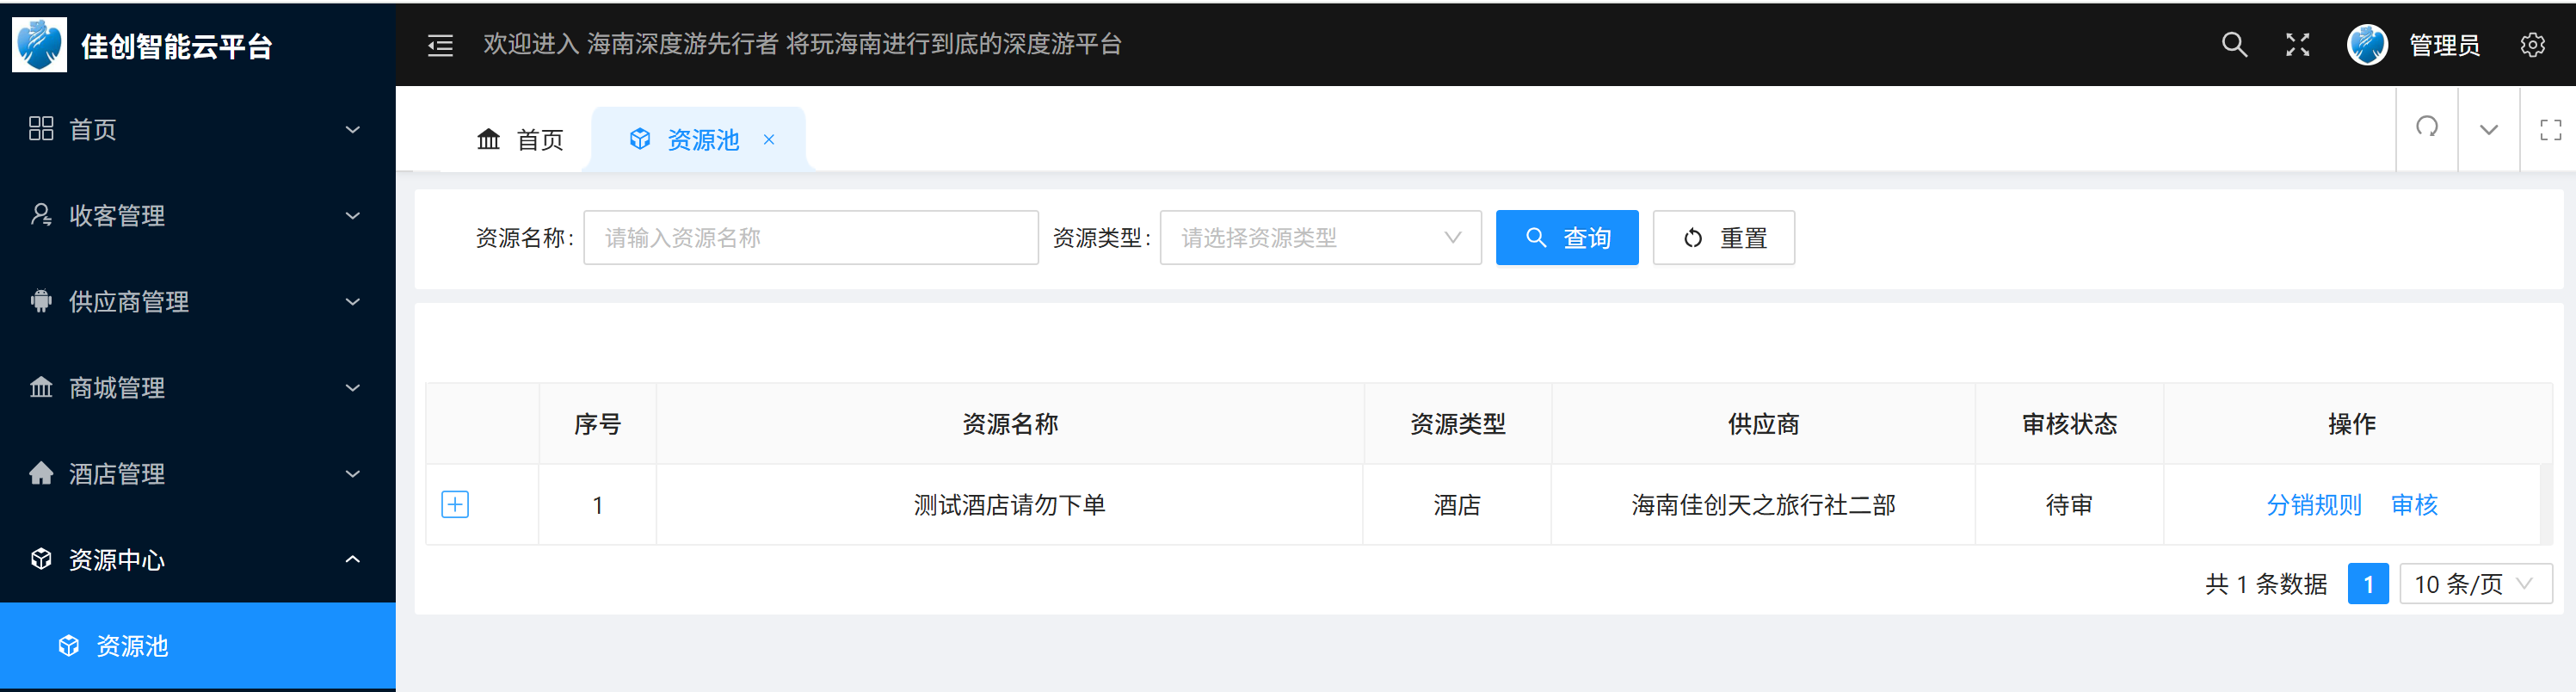Viewport: 2576px width, 692px height.
Task: Collapse the sidebar with the menu fold icon
Action: tap(440, 45)
